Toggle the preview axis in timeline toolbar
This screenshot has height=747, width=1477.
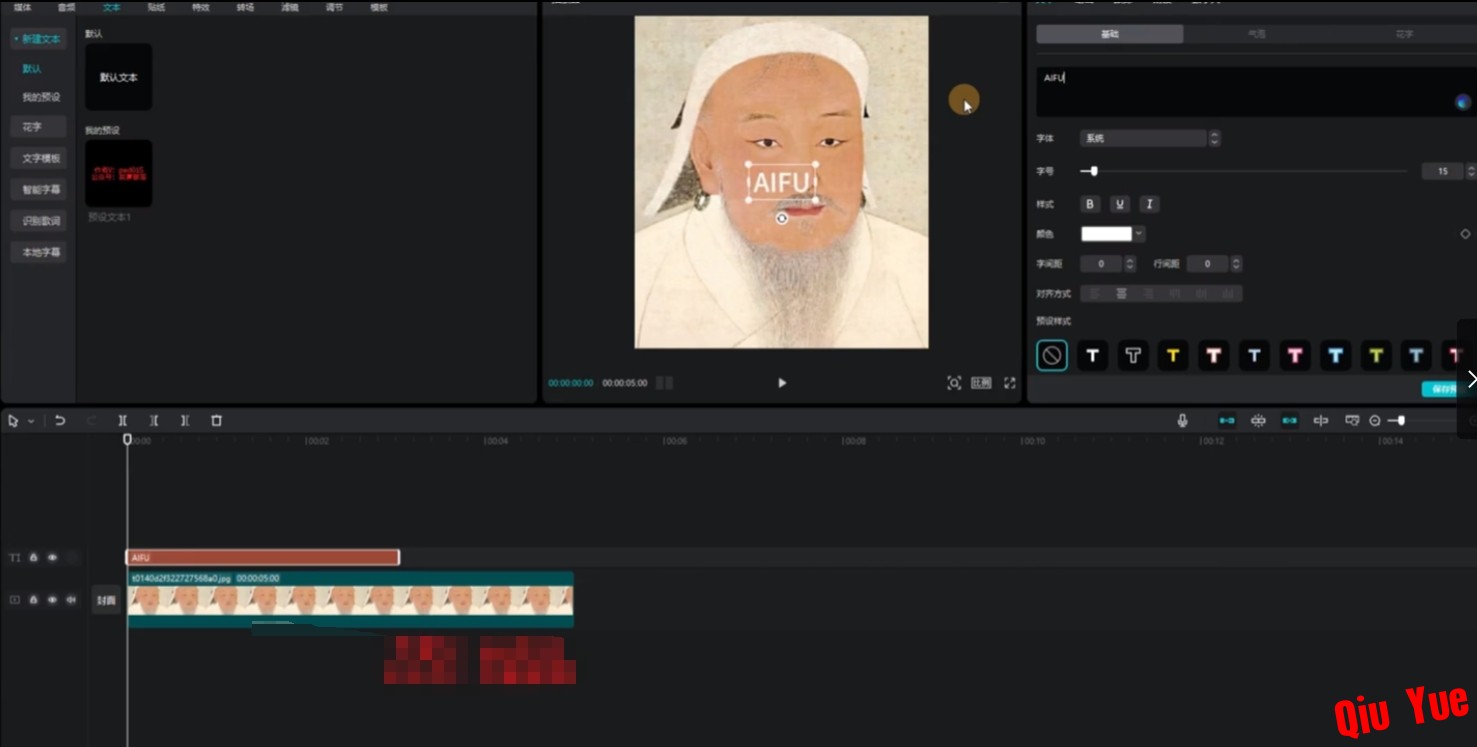1321,421
